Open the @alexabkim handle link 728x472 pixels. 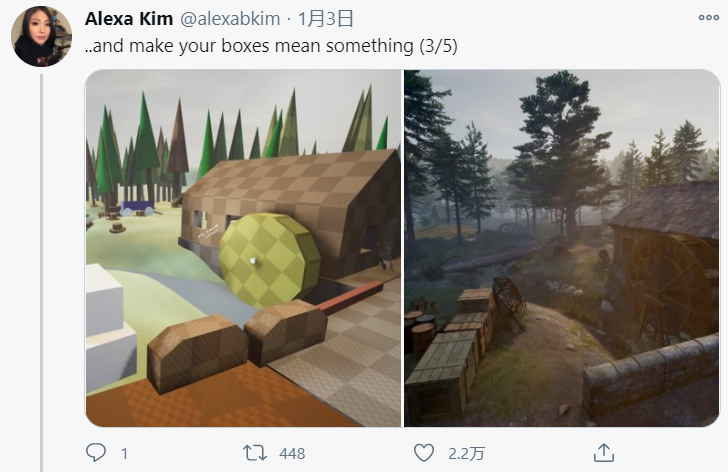click(x=230, y=19)
